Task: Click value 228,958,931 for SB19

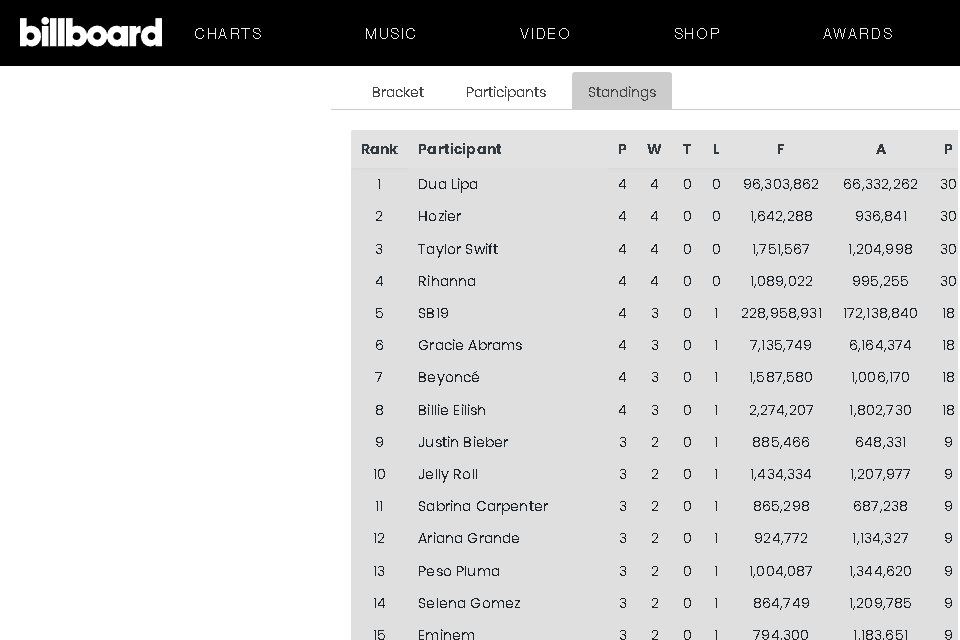Action: [781, 313]
